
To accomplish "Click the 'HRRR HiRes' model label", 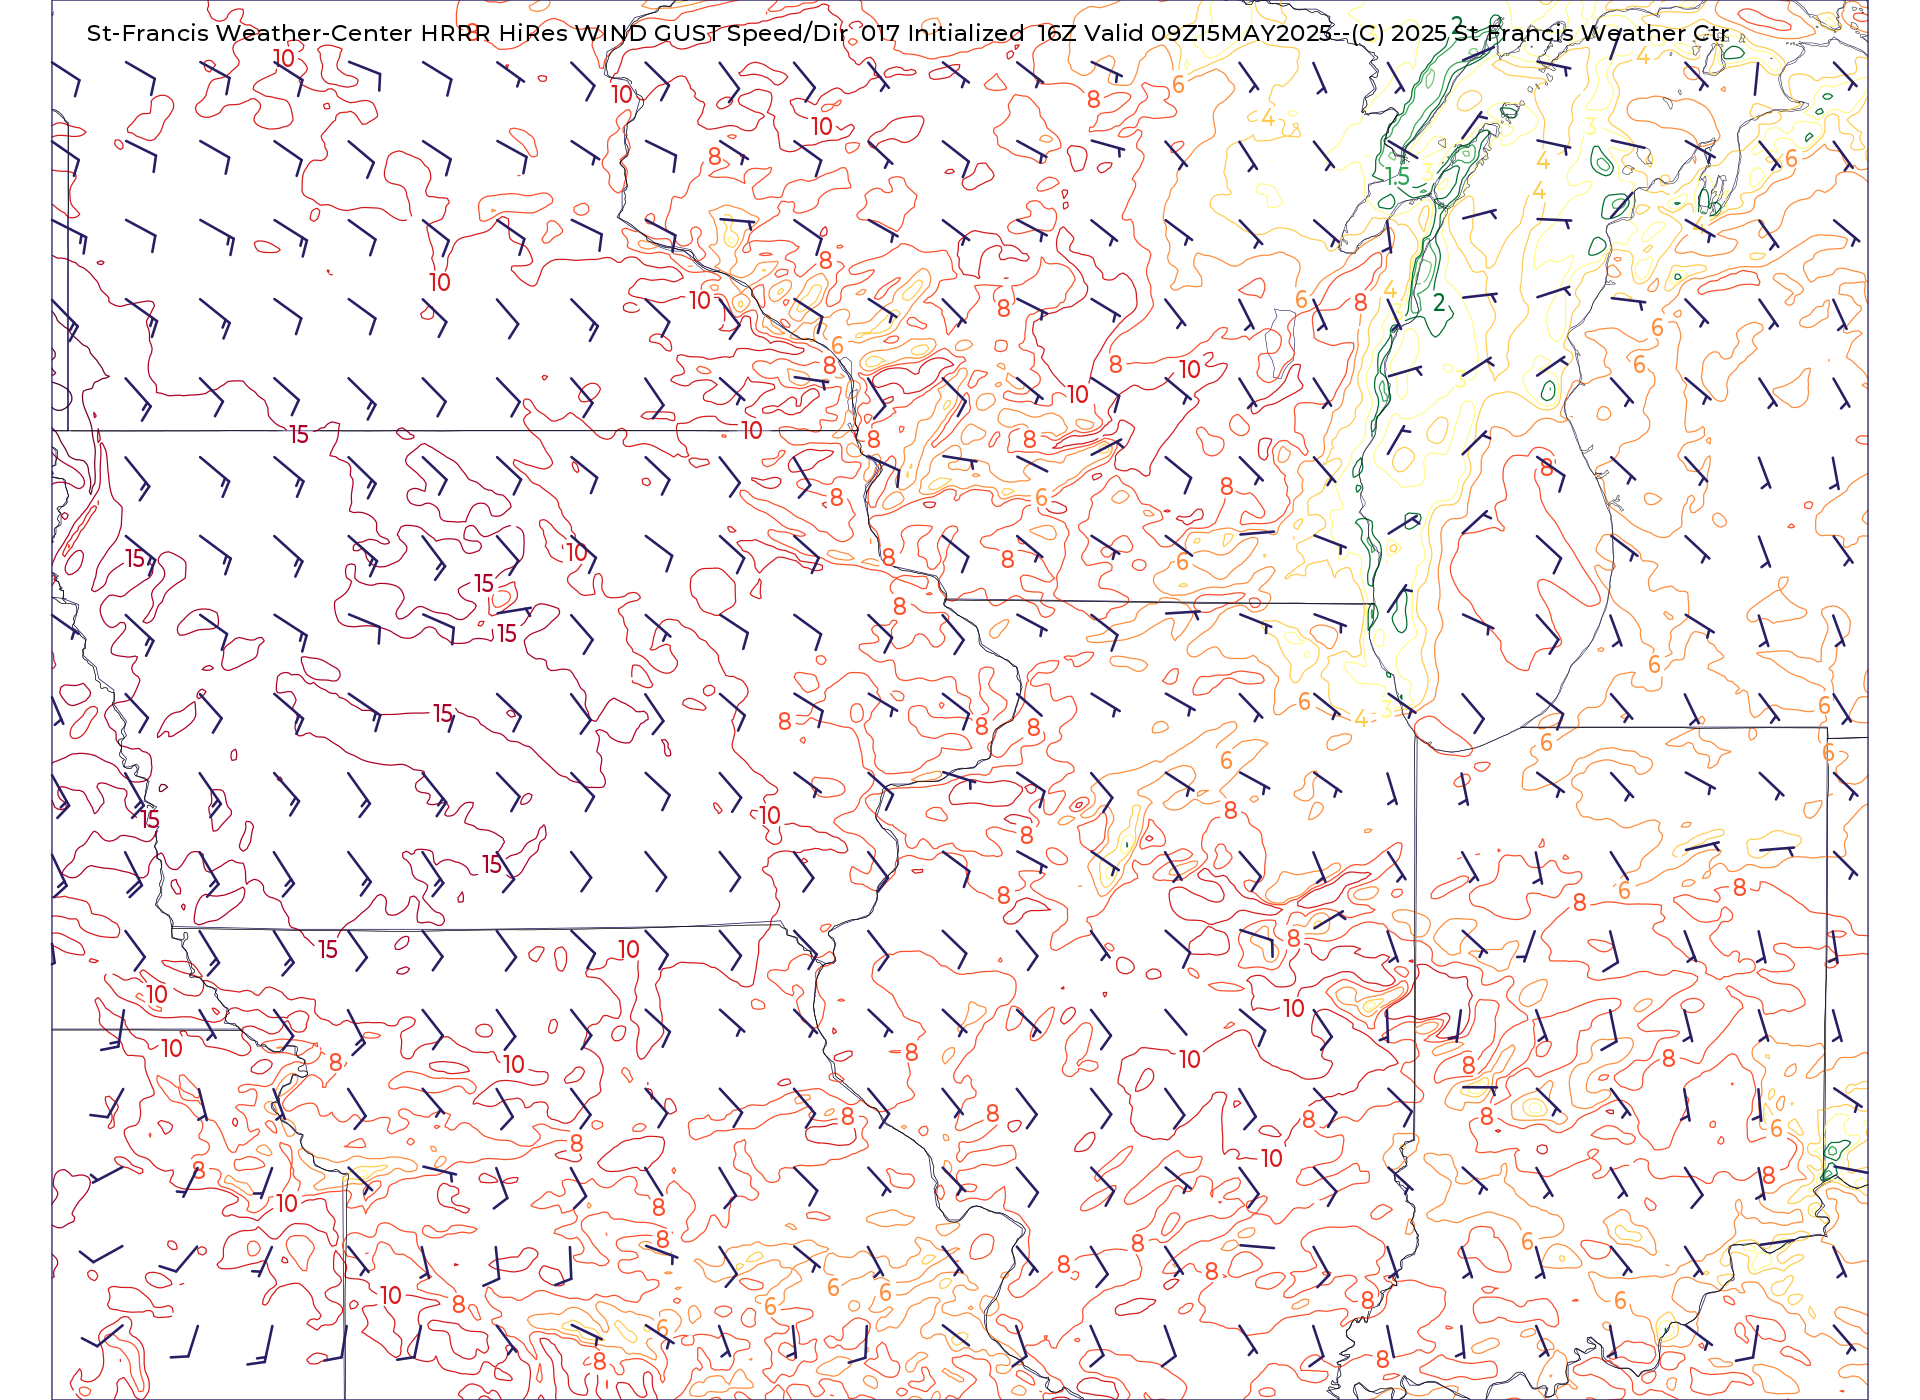I will tap(494, 33).
